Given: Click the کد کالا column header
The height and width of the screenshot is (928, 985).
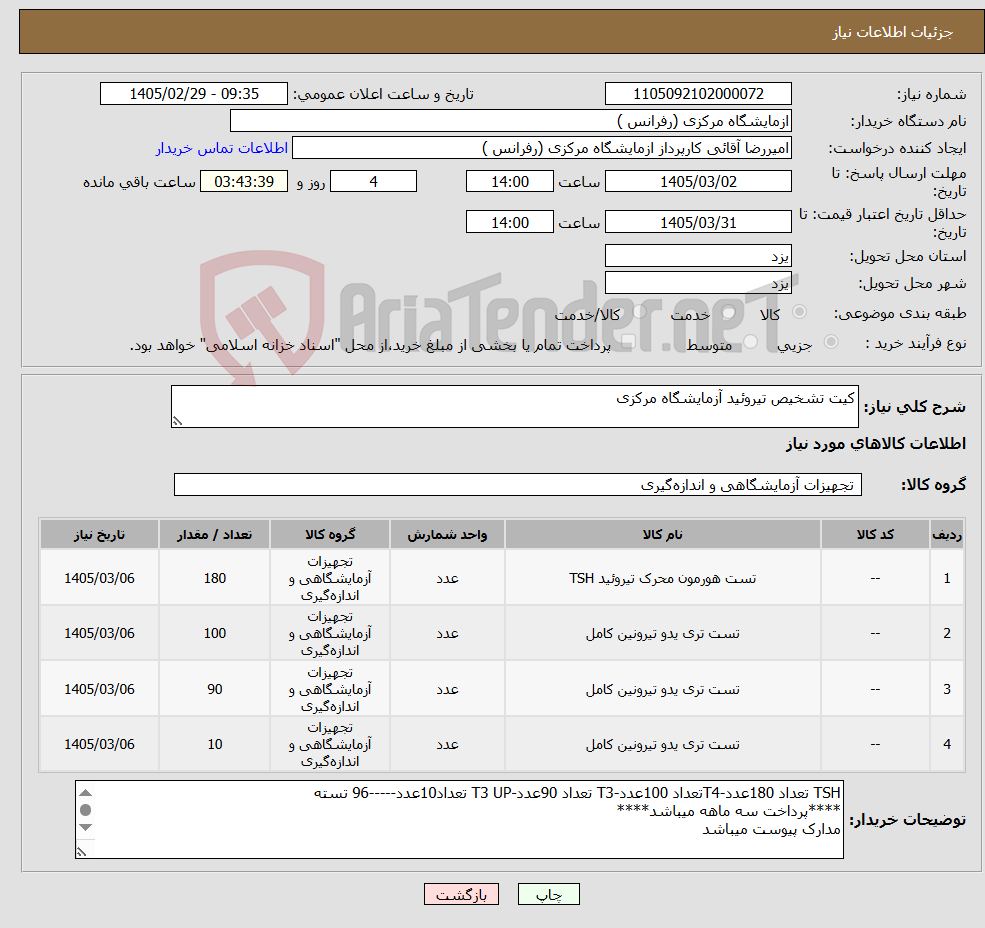Looking at the screenshot, I should tap(875, 534).
